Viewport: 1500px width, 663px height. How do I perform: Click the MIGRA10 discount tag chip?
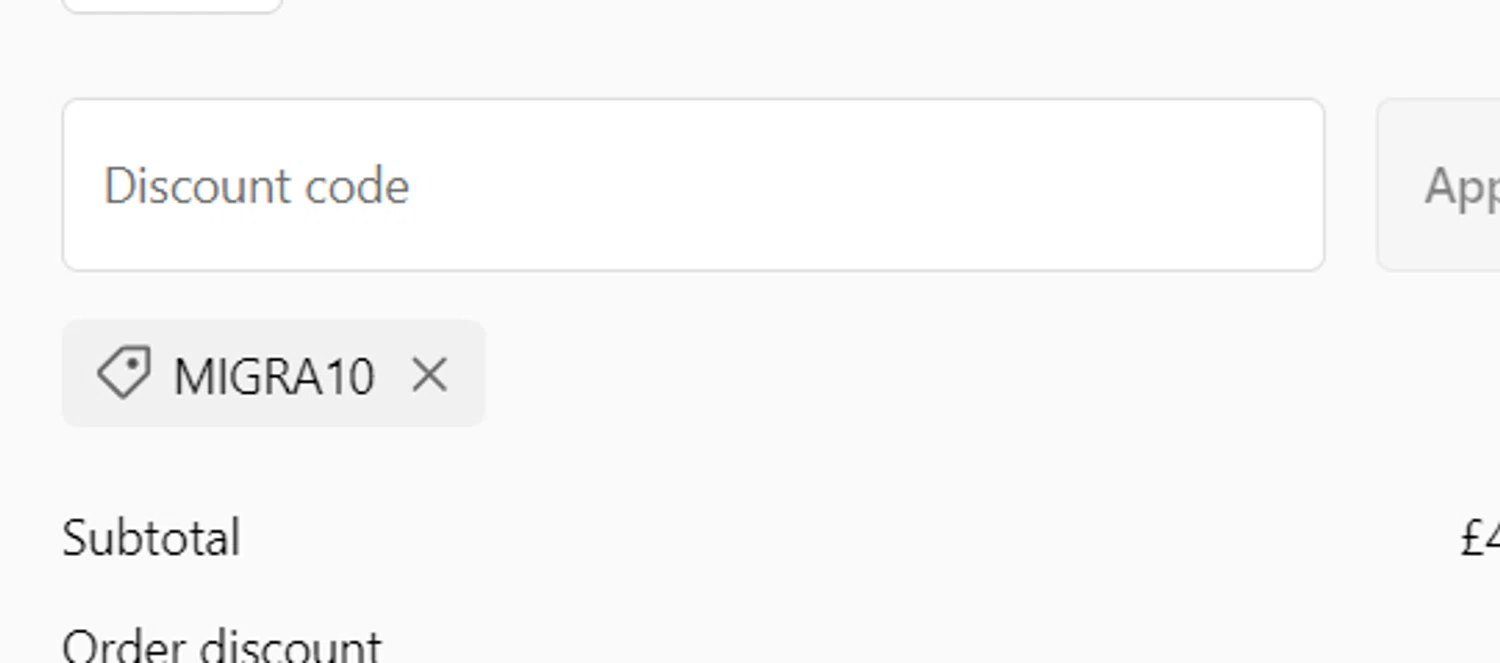tap(273, 374)
